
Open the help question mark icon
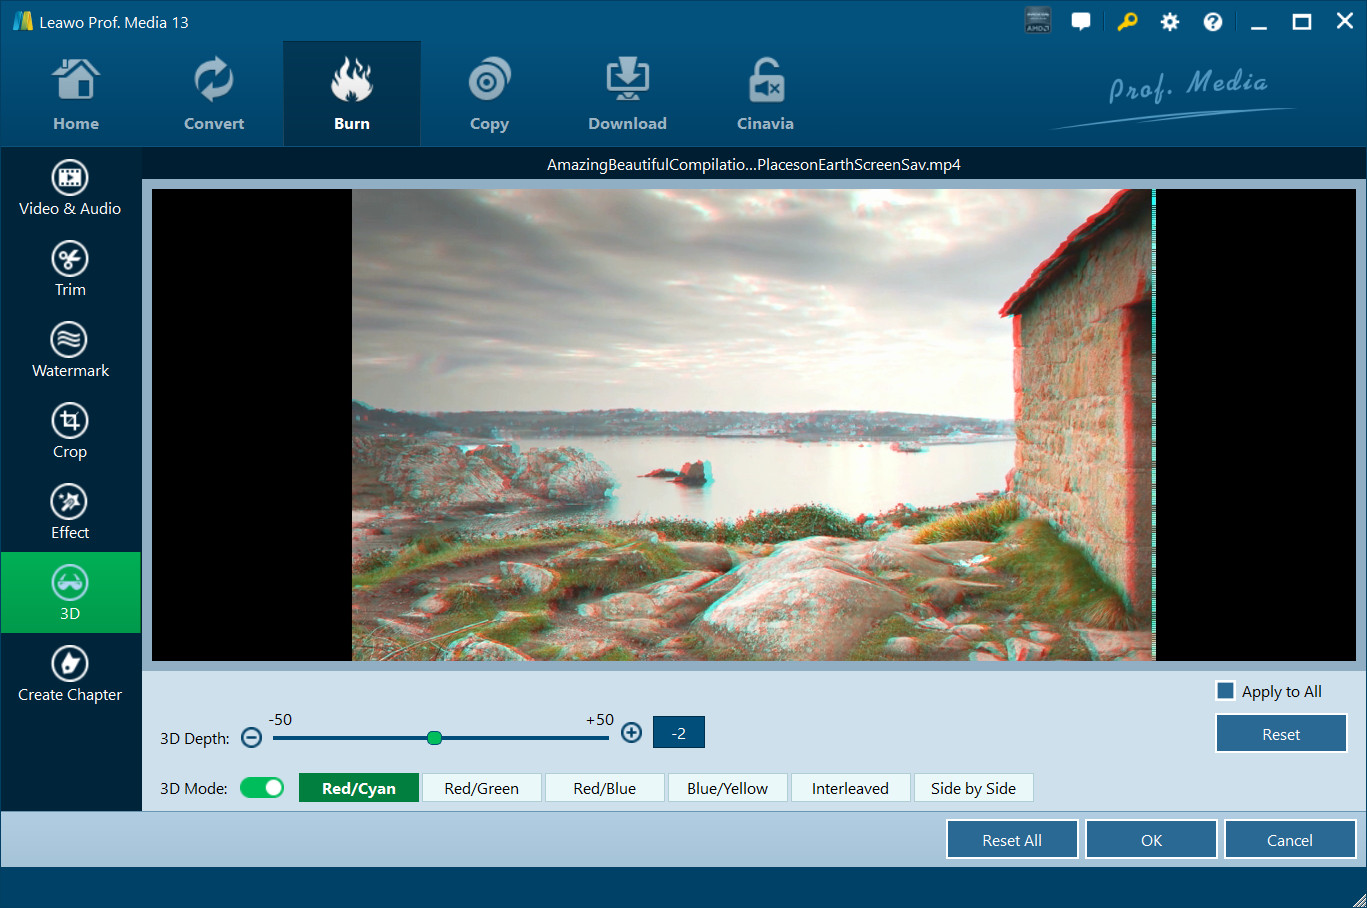[x=1212, y=22]
